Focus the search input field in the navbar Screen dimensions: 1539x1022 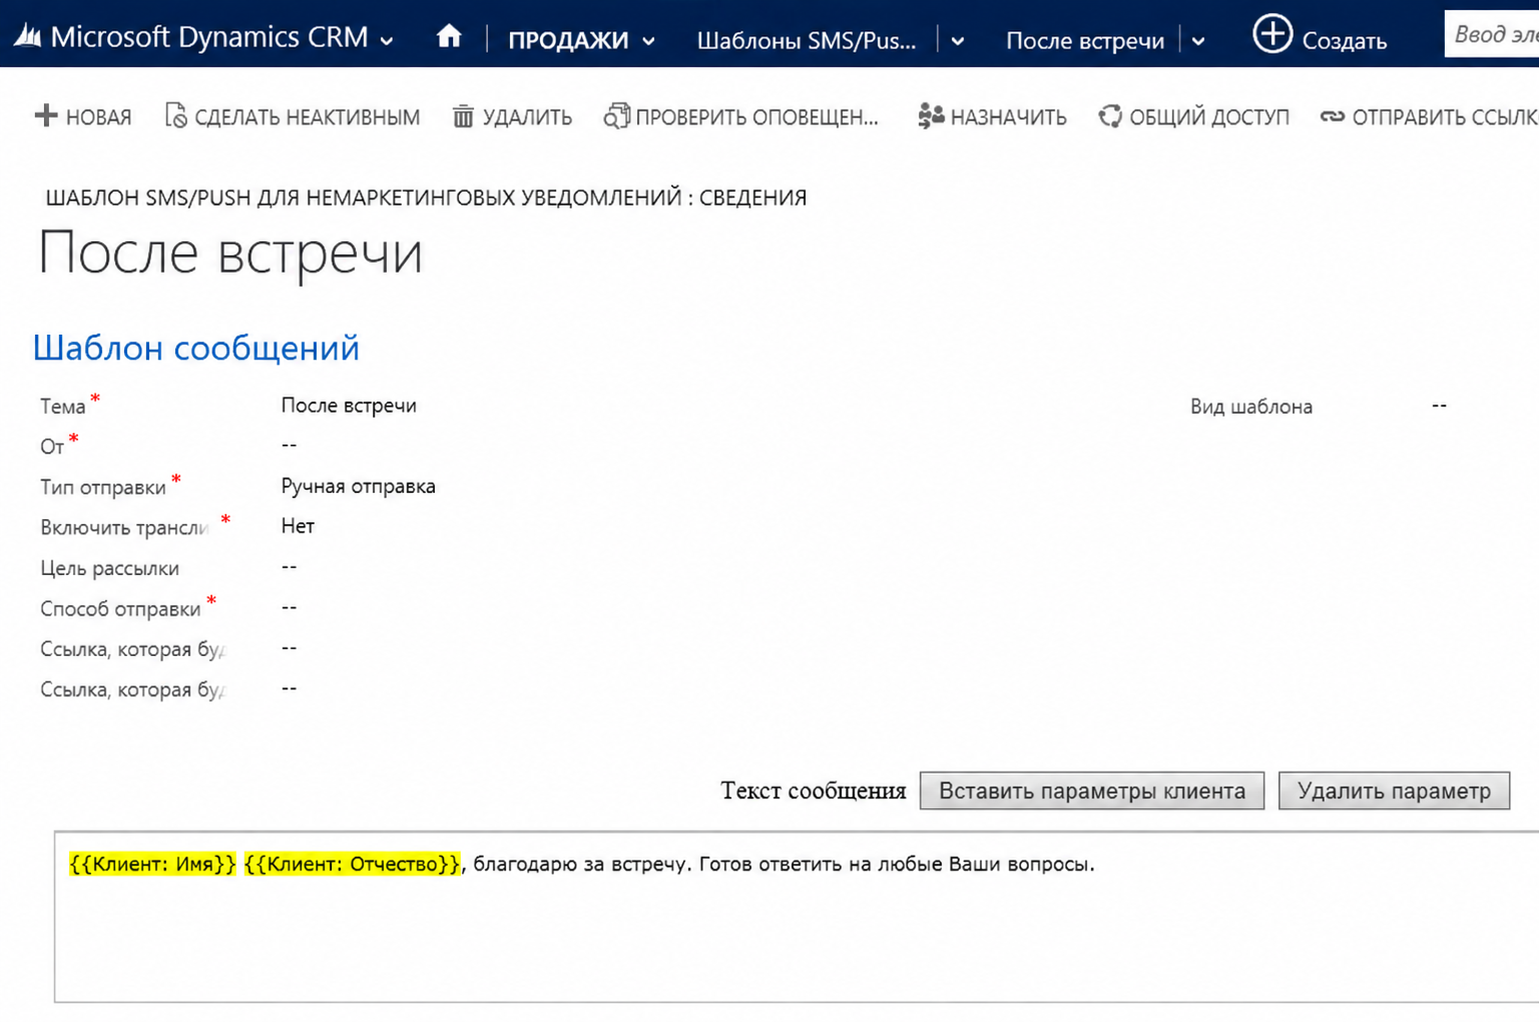(x=1492, y=34)
